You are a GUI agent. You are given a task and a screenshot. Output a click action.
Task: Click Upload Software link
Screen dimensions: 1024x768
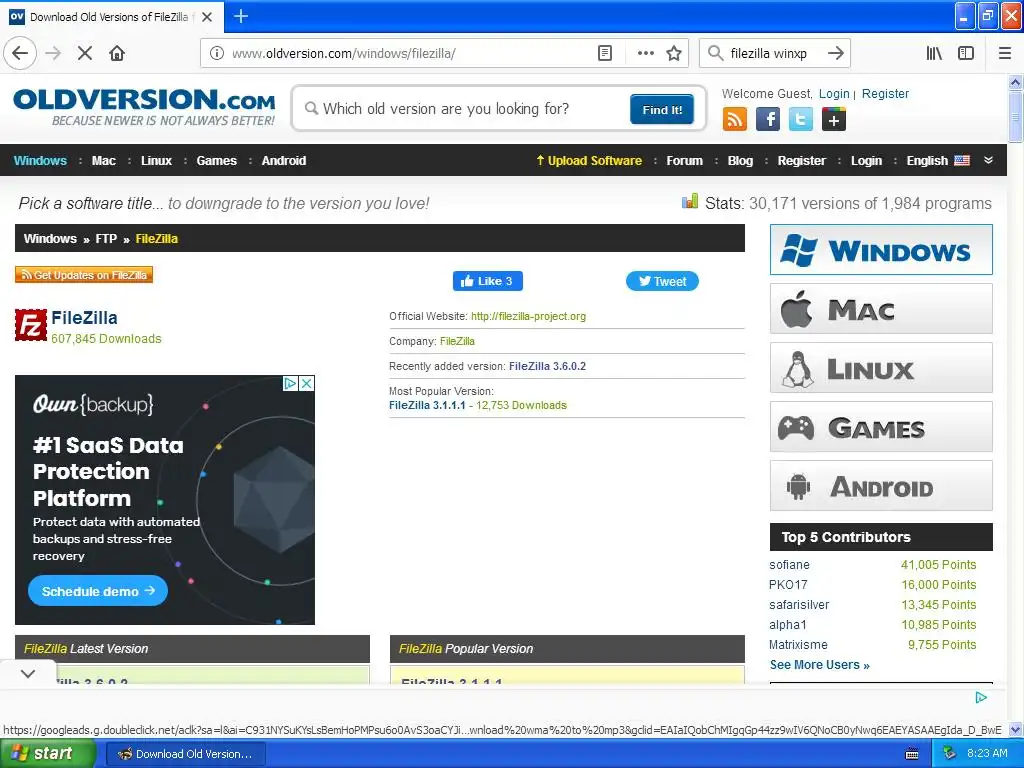pyautogui.click(x=589, y=161)
